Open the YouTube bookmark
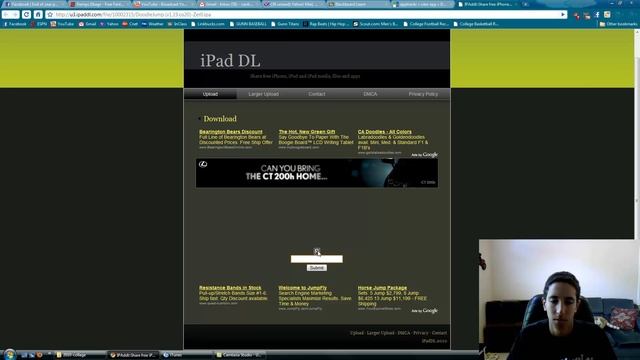Image resolution: width=640 pixels, height=360 pixels. tap(62, 24)
